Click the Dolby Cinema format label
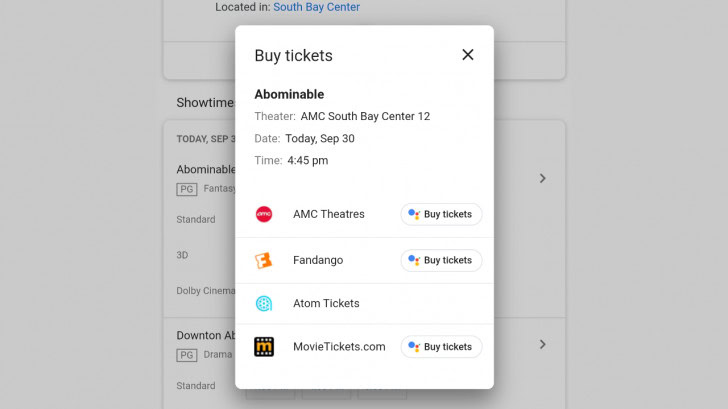This screenshot has height=409, width=728. tap(205, 290)
